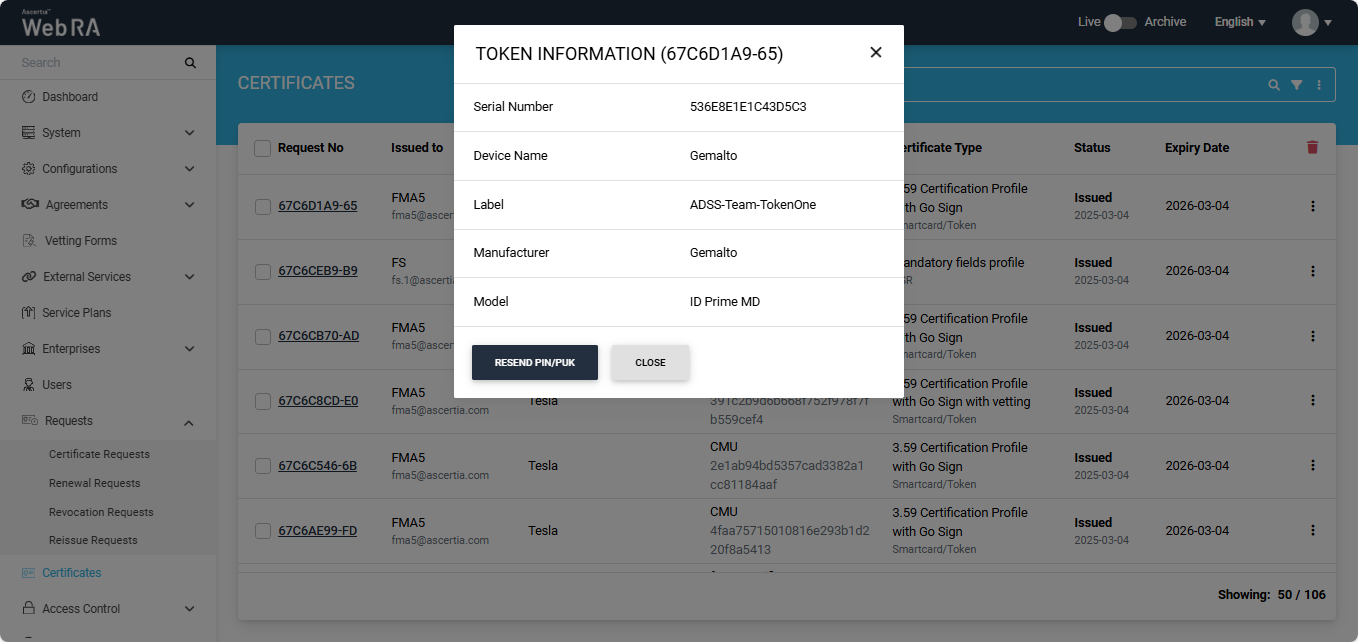Image resolution: width=1358 pixels, height=642 pixels.
Task: Click the red delete trash icon
Action: (x=1312, y=148)
